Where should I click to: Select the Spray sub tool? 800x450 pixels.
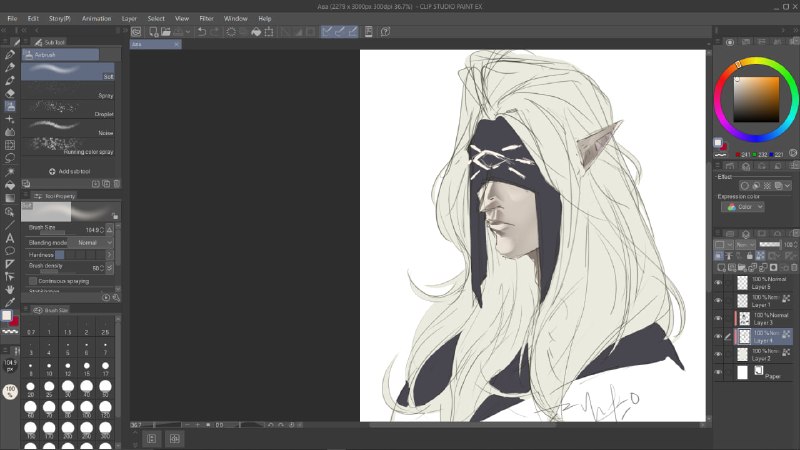(x=68, y=91)
